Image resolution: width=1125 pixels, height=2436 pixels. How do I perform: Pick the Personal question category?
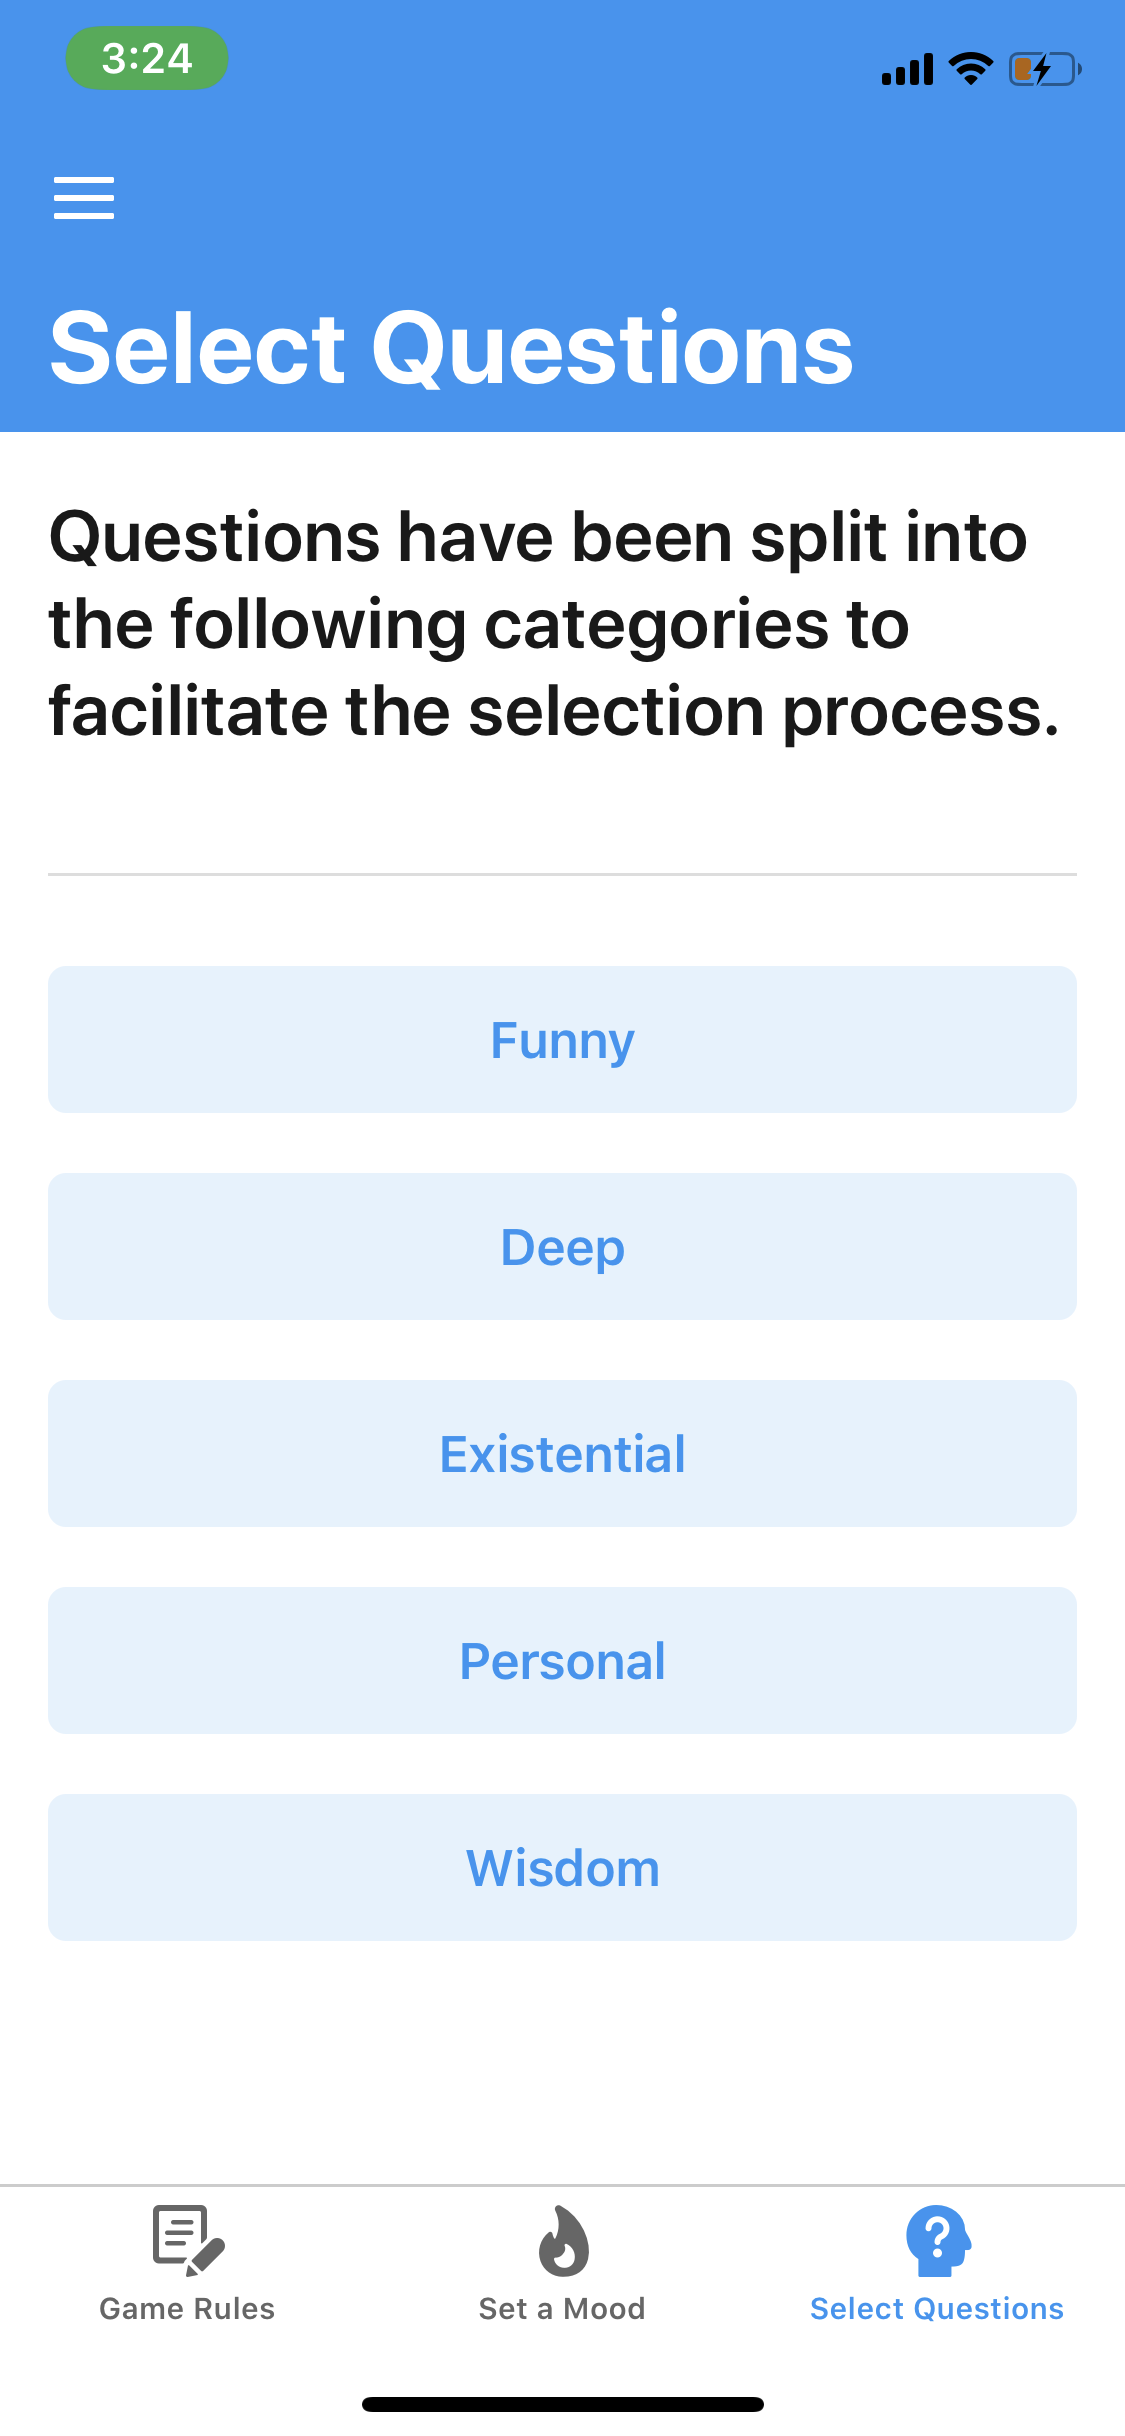coord(562,1661)
